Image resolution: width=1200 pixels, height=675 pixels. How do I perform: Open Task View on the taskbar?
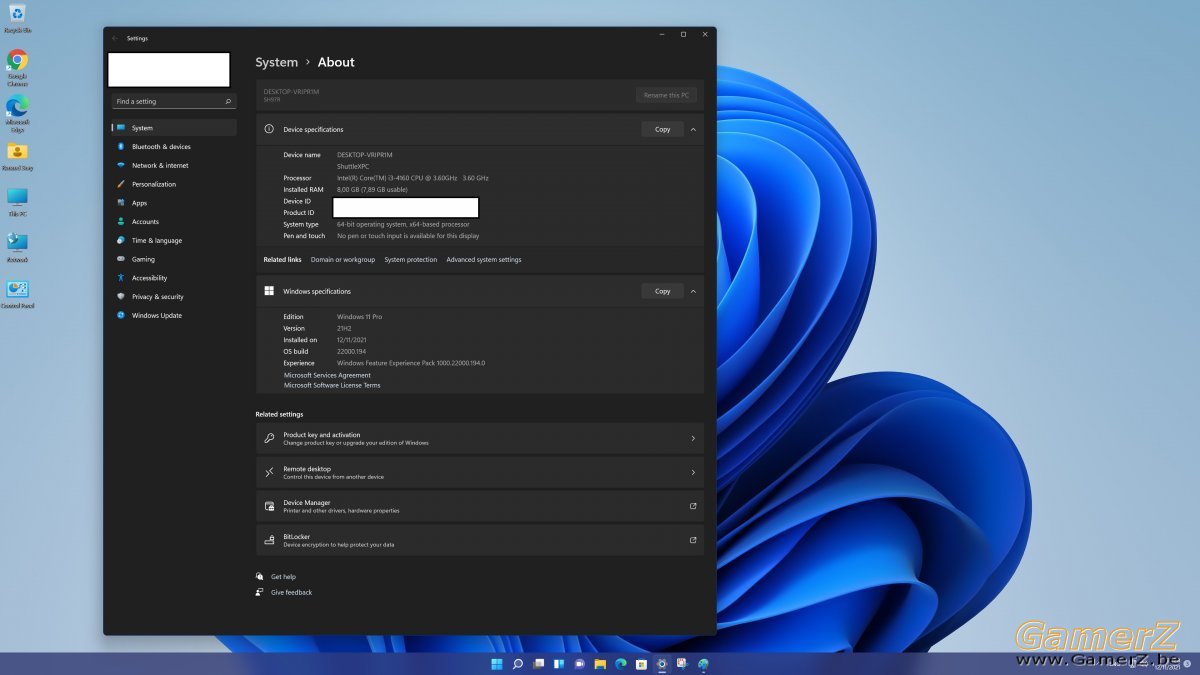point(538,664)
